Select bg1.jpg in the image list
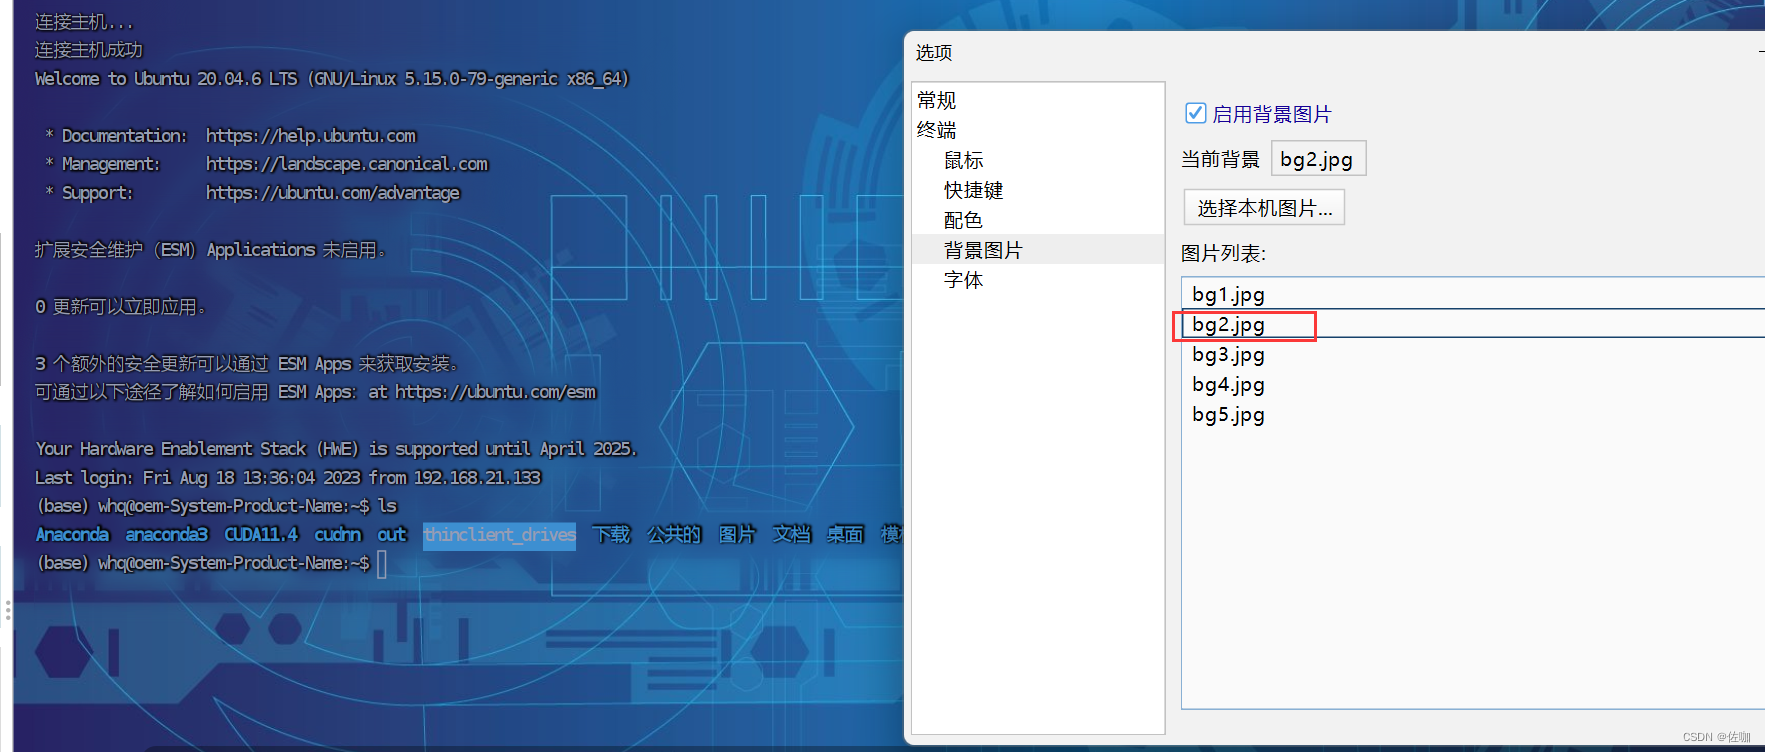 coord(1472,294)
